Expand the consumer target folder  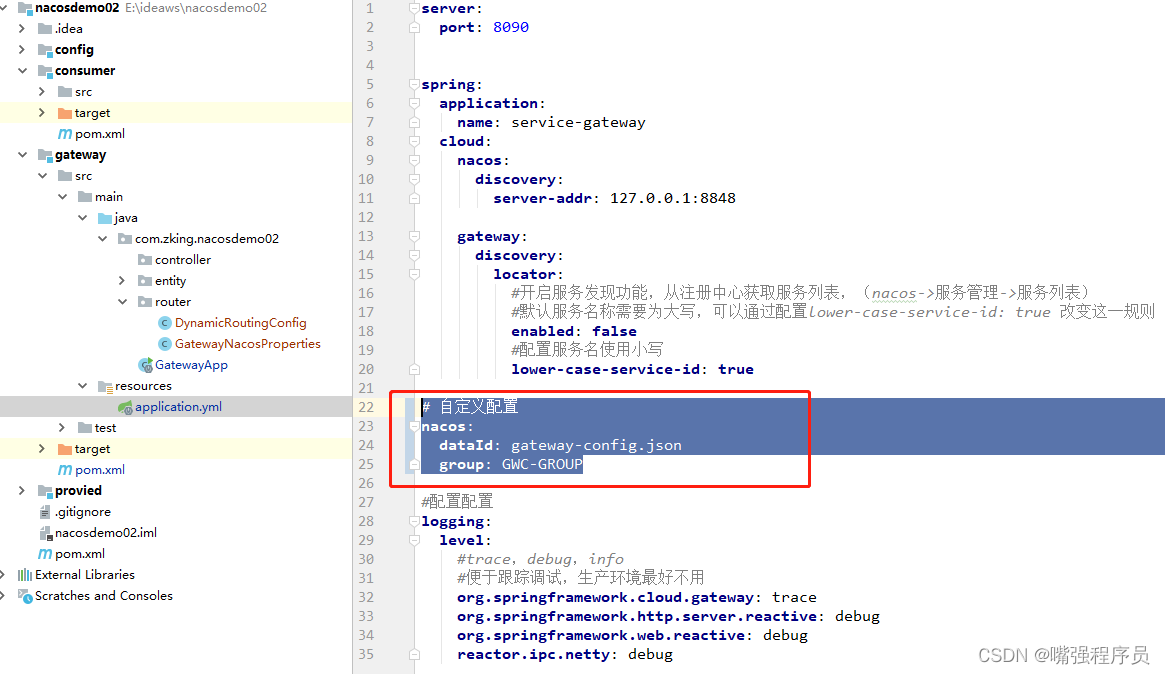[42, 113]
